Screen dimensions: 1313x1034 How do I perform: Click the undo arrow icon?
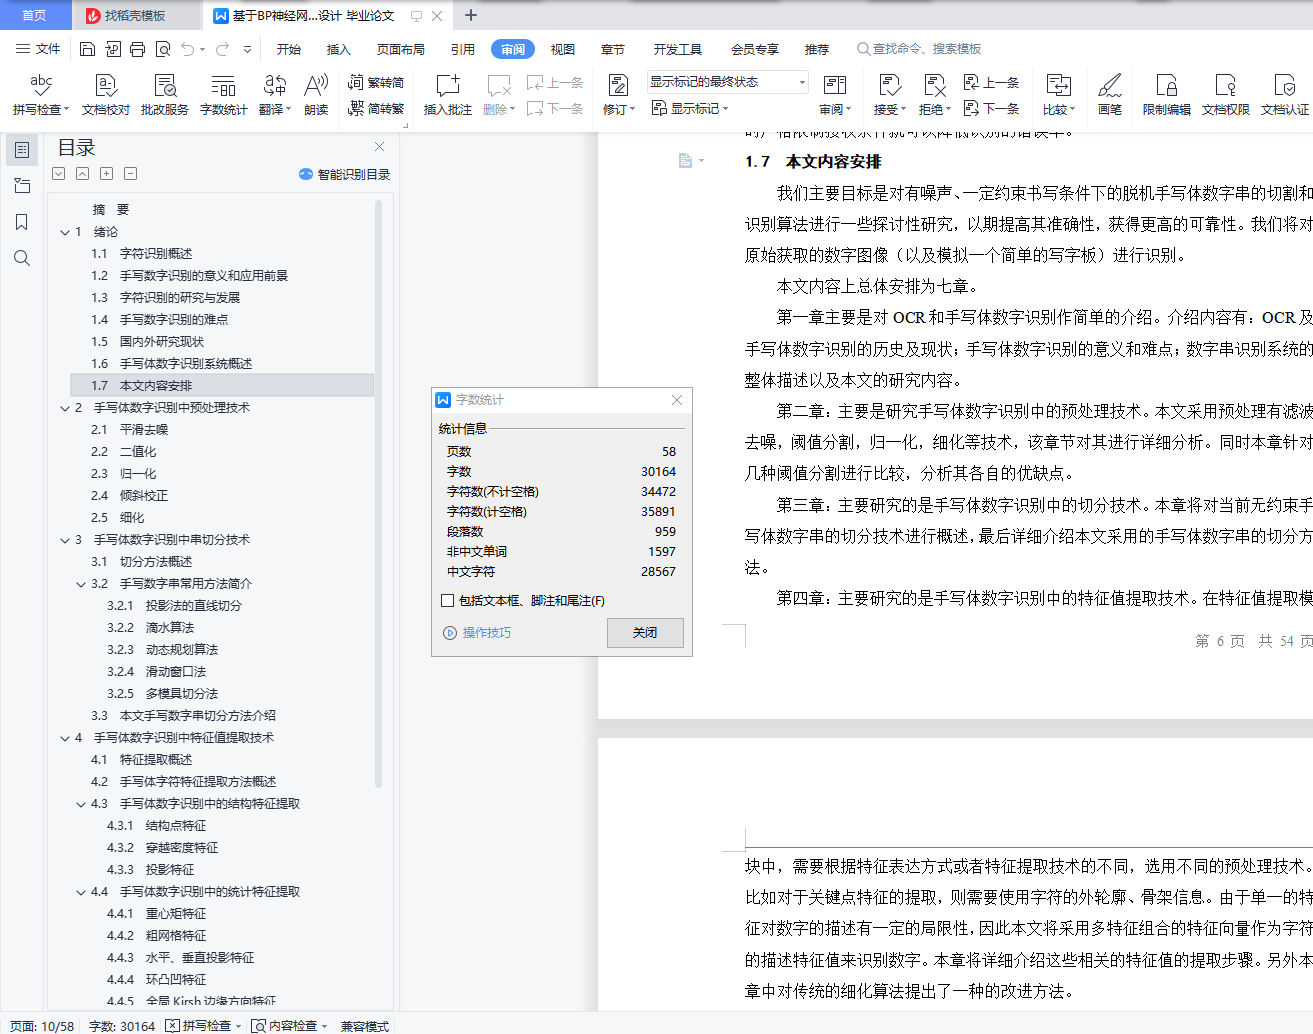coord(188,49)
